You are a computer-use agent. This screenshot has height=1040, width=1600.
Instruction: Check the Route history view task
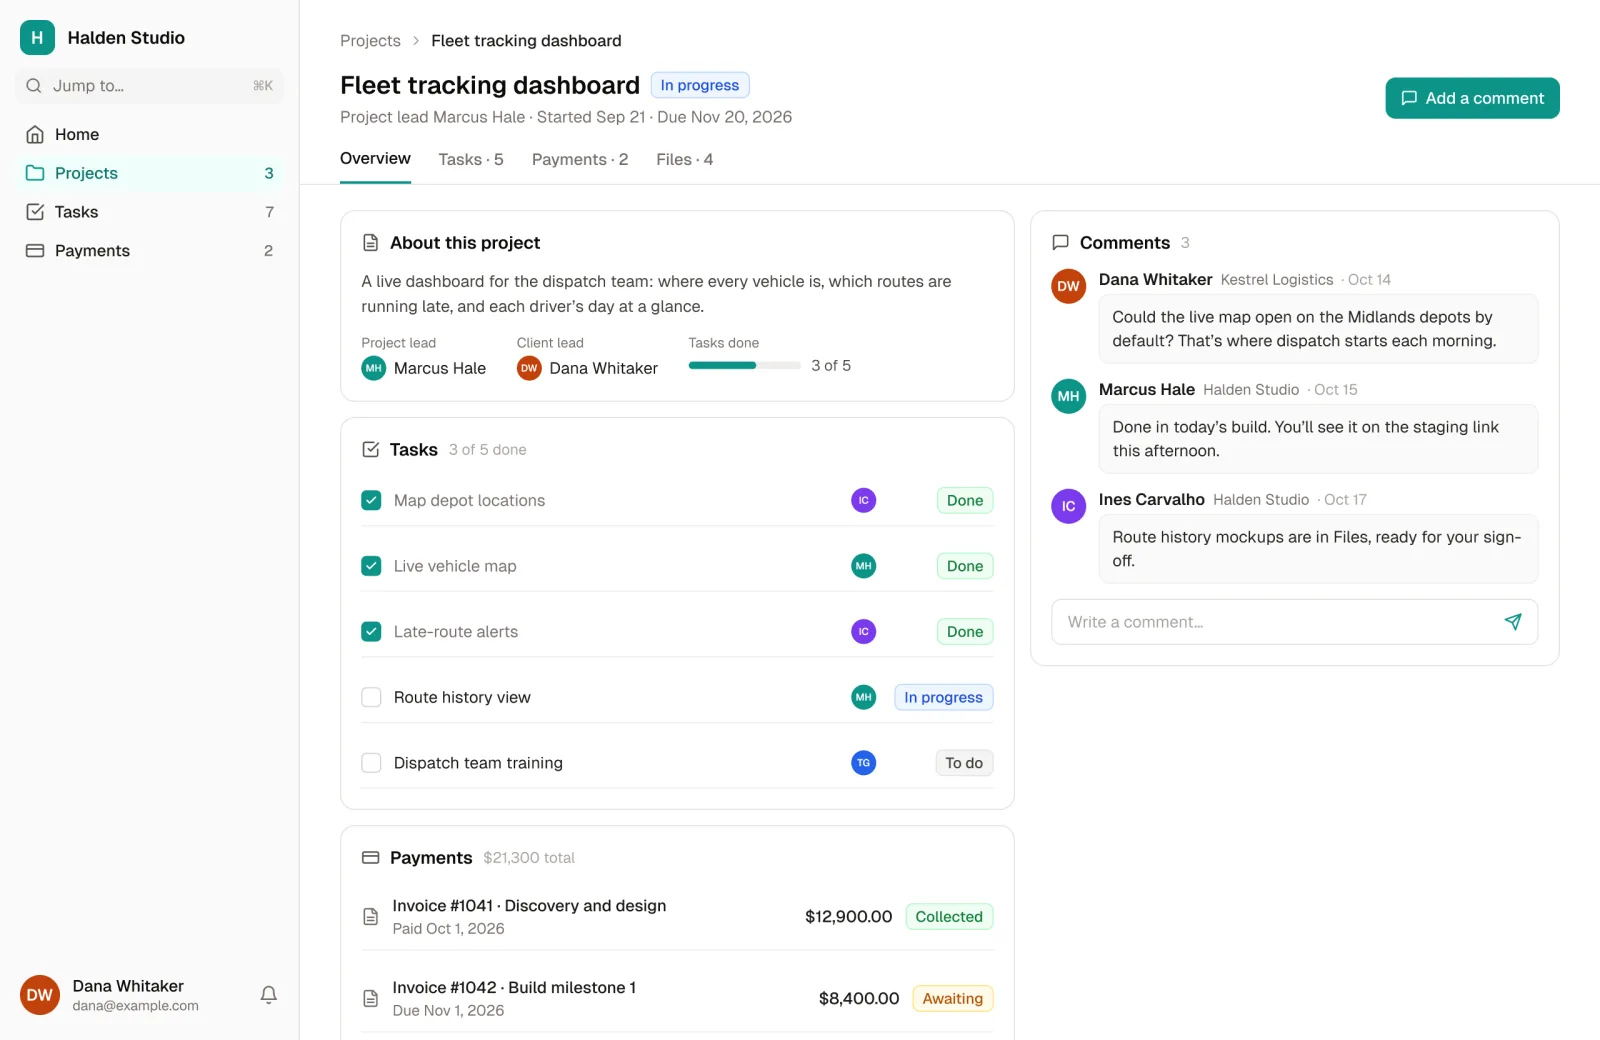(x=371, y=697)
